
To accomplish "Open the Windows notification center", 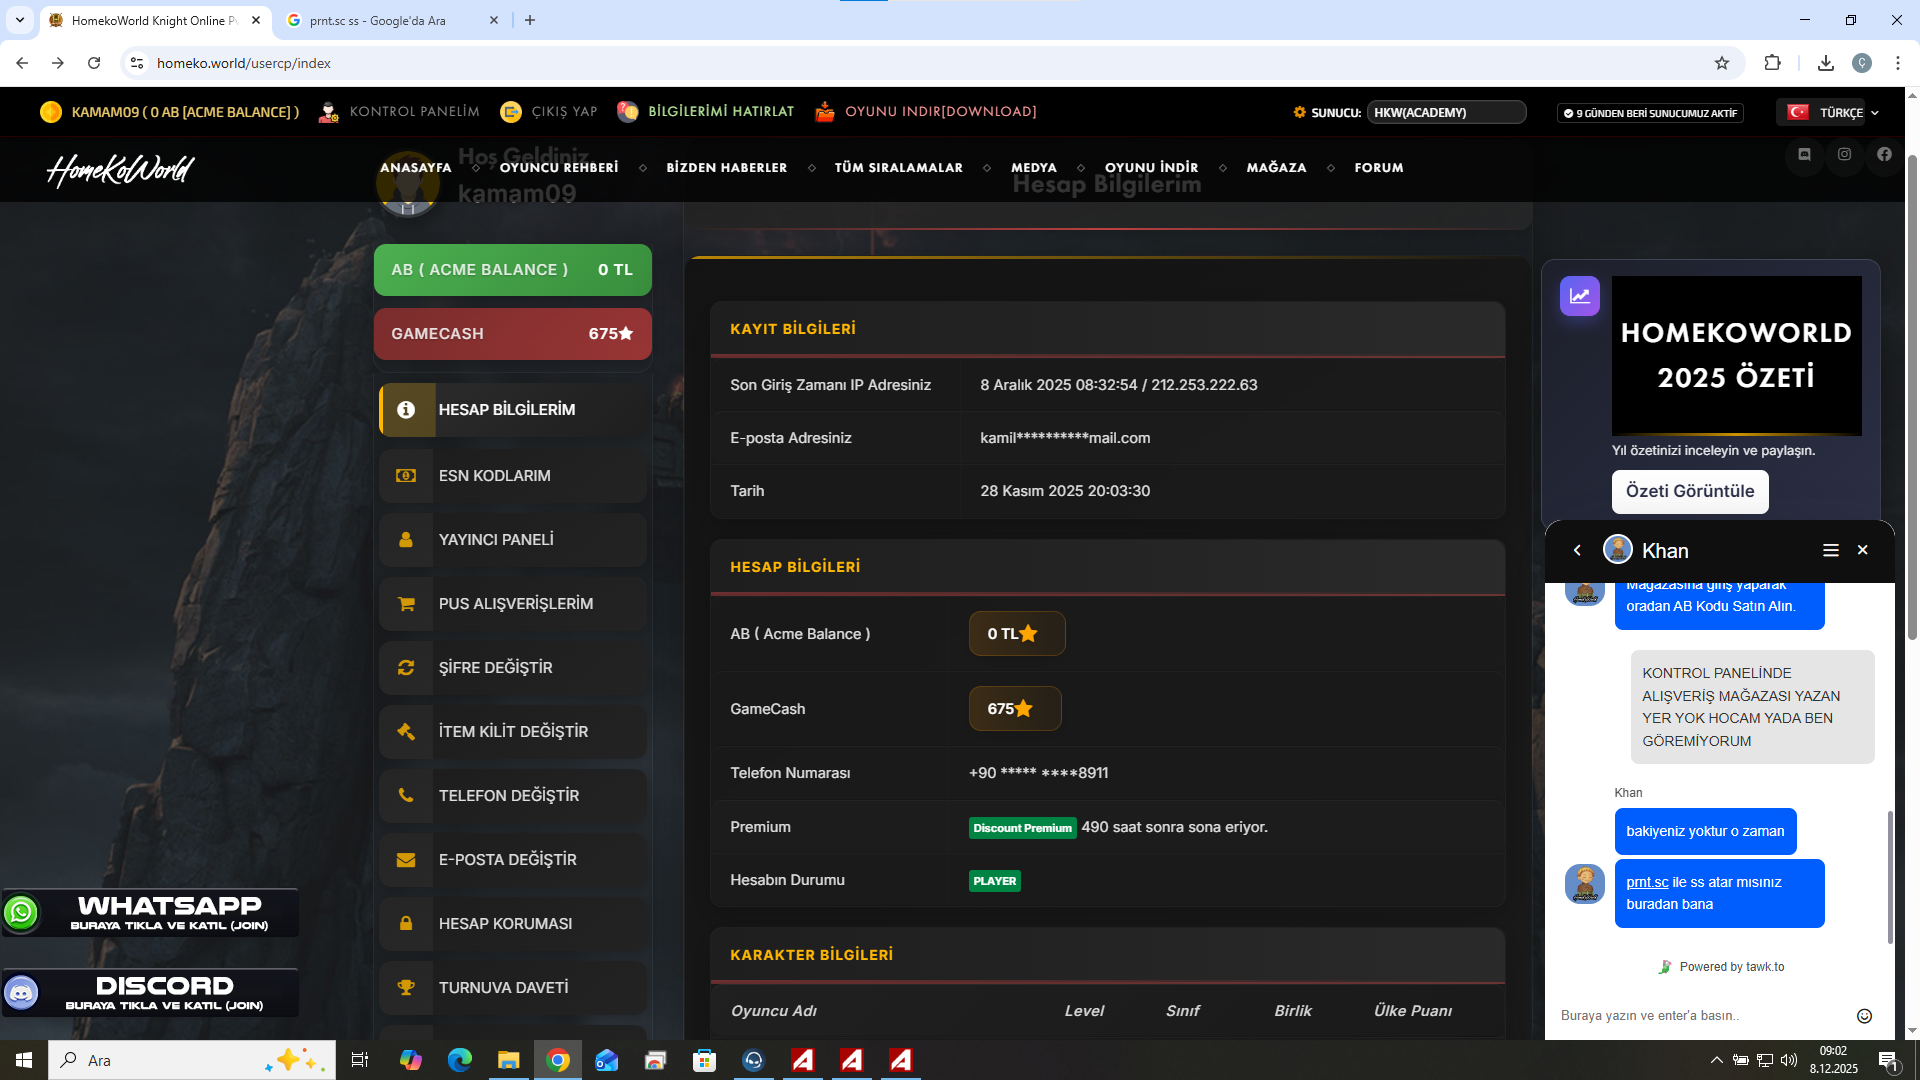I will pos(1889,1060).
